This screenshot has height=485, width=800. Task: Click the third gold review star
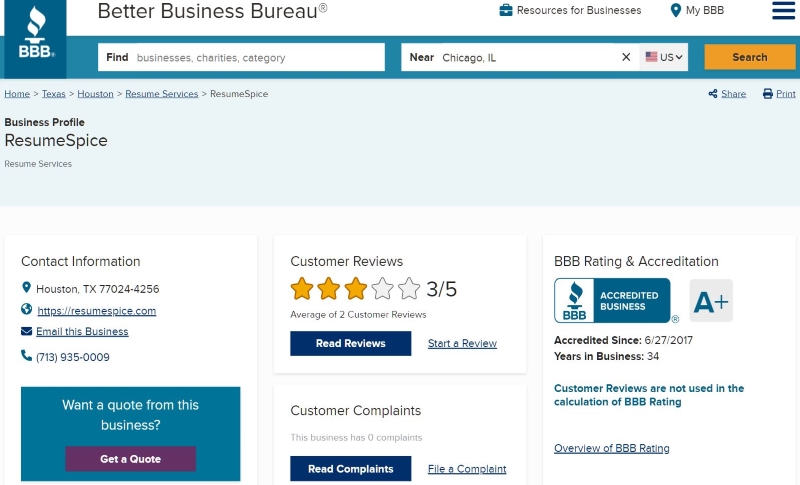point(356,289)
